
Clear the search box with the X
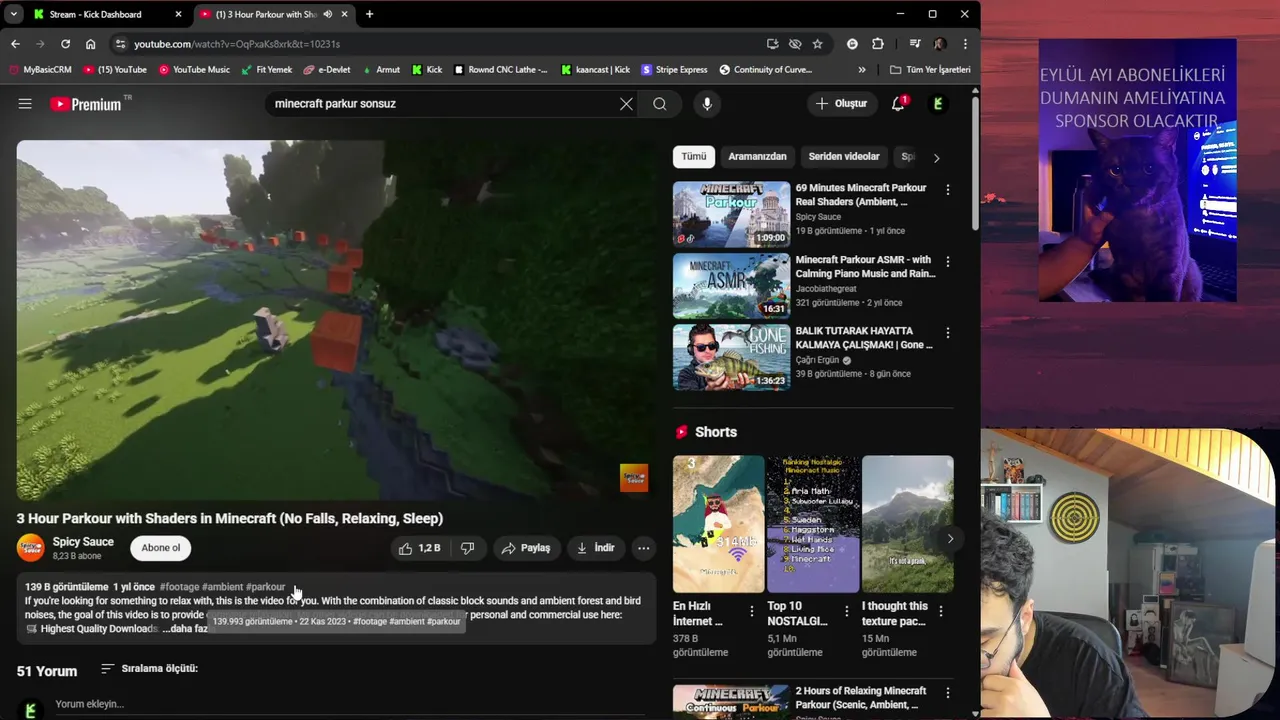pos(626,104)
